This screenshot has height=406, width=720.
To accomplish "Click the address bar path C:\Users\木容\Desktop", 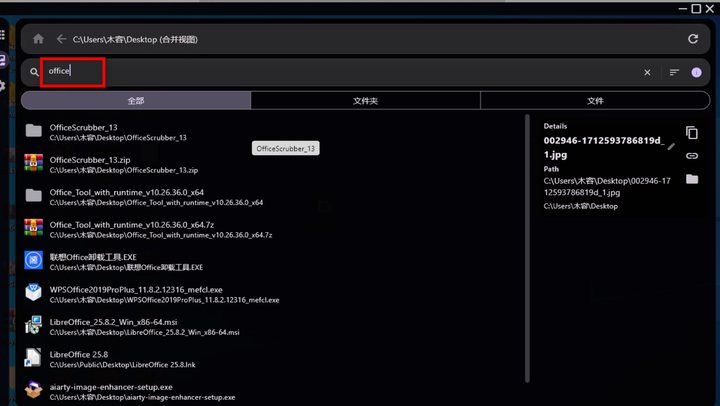I will [135, 39].
